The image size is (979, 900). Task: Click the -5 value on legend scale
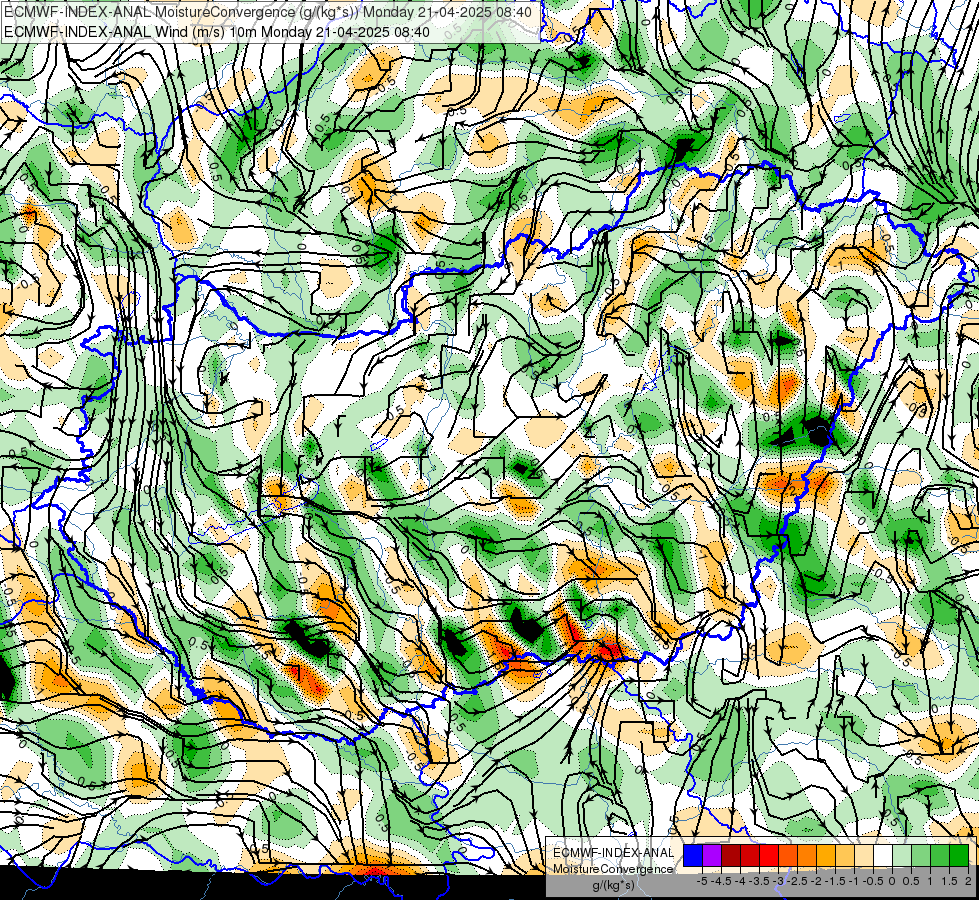pyautogui.click(x=702, y=881)
